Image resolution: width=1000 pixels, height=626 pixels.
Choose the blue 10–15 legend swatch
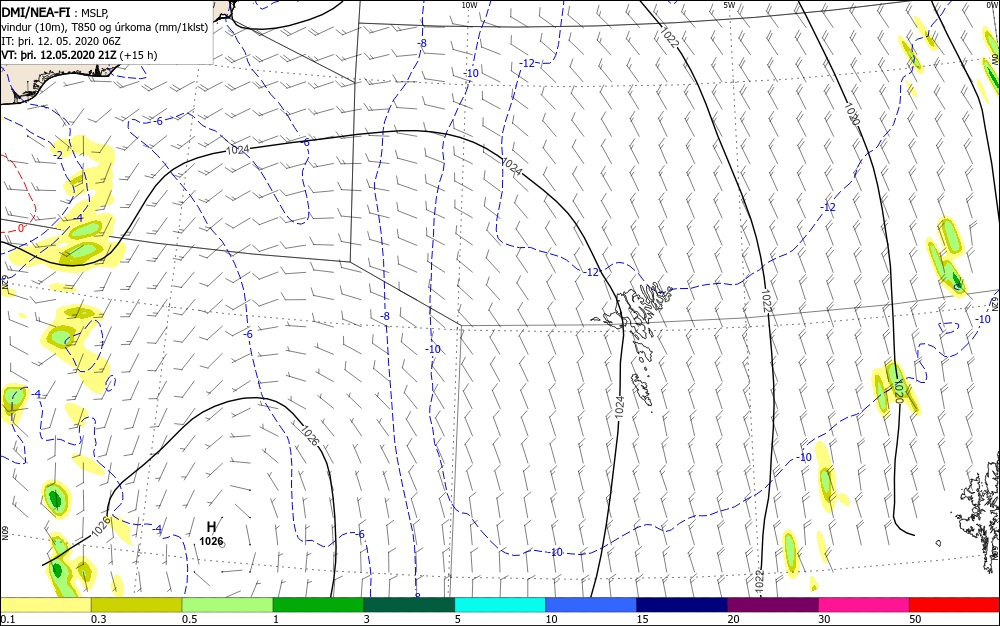pos(591,605)
